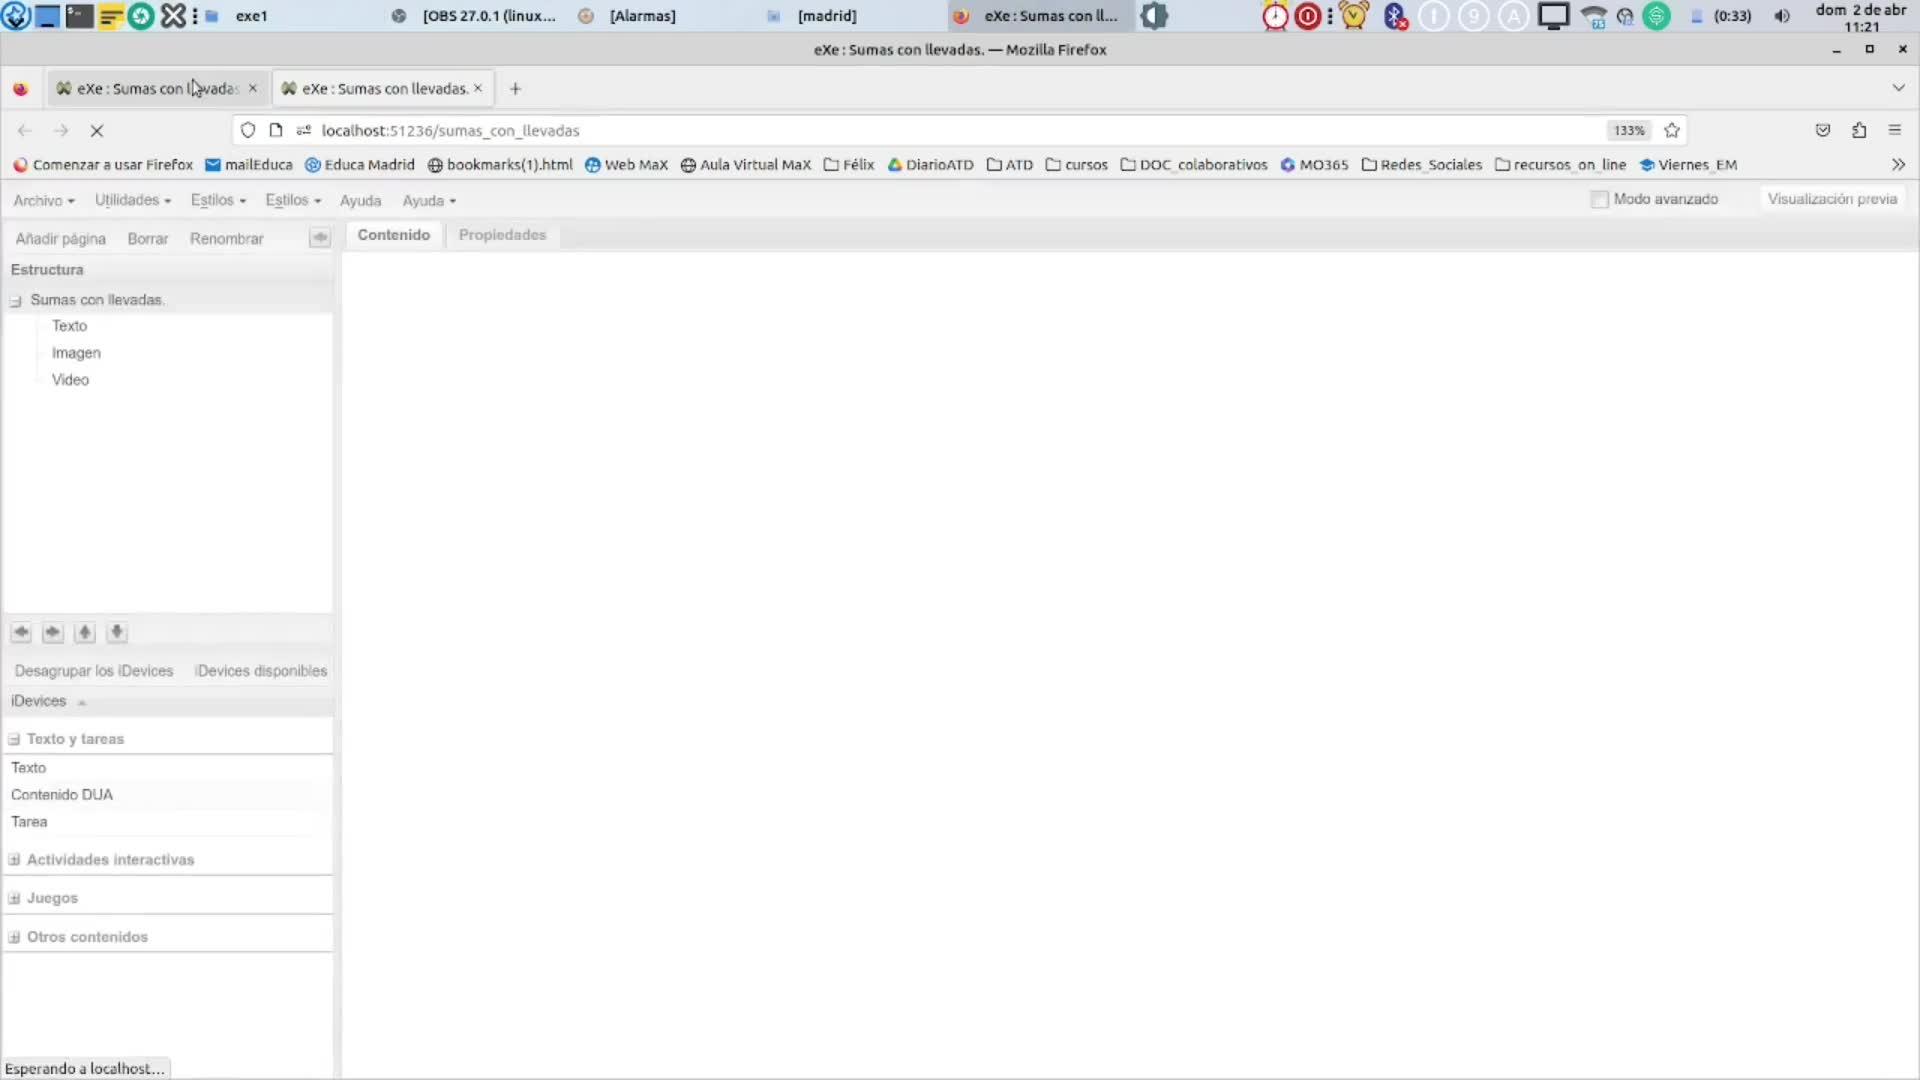
Task: Expand the Juegos iDevice group
Action: click(x=15, y=898)
